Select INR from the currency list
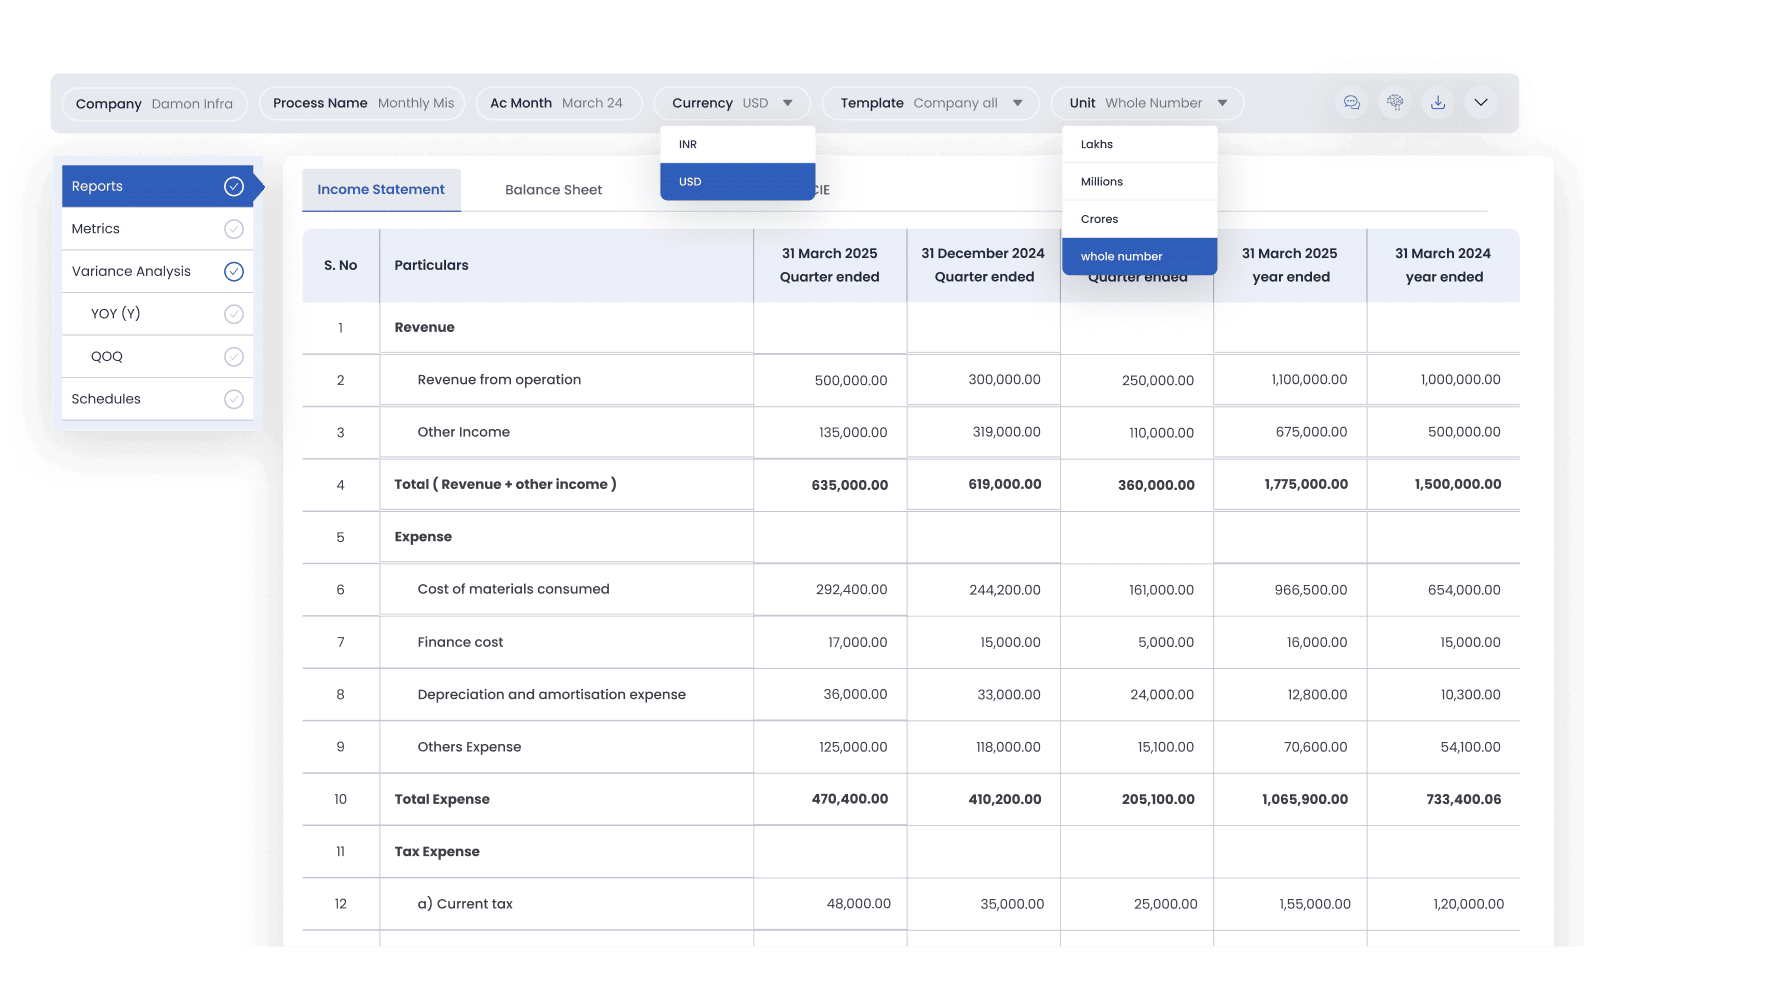The width and height of the screenshot is (1769, 1005). click(738, 144)
